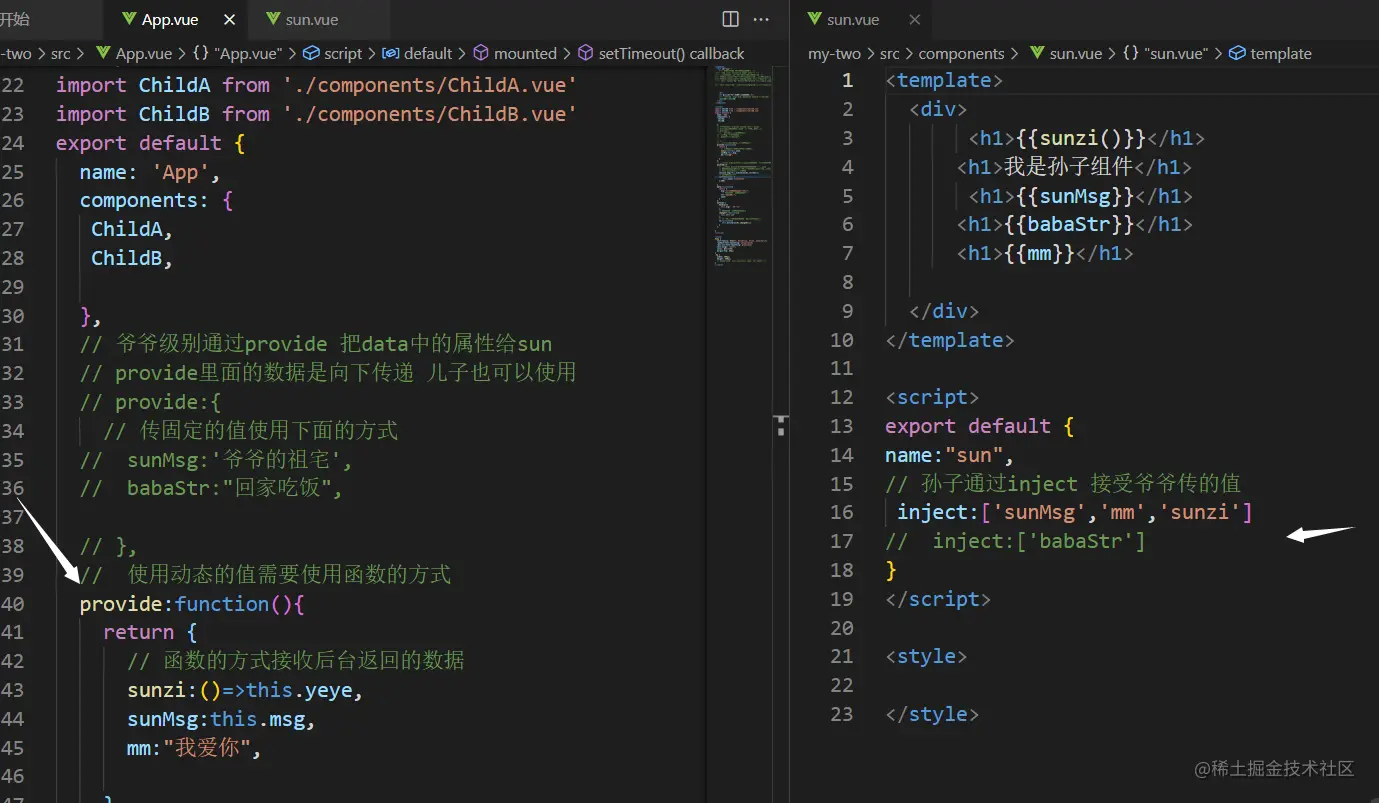Screen dimensions: 1379x803
Task: Click the template symbol icon in the right breadcrumb
Action: [1237, 53]
